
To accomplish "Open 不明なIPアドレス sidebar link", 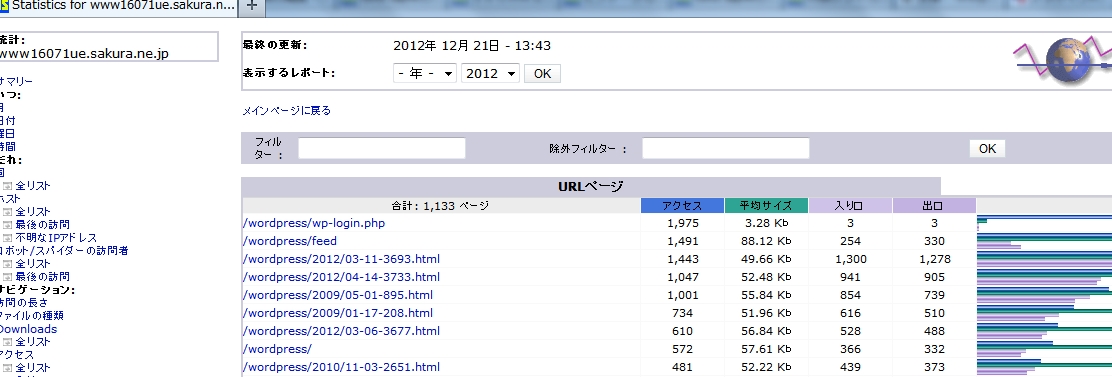I will pos(56,238).
